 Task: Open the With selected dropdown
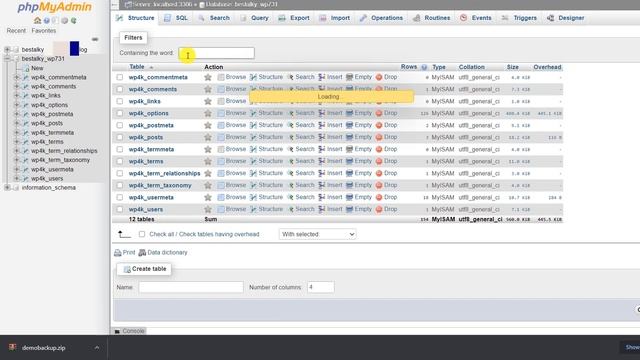318,234
